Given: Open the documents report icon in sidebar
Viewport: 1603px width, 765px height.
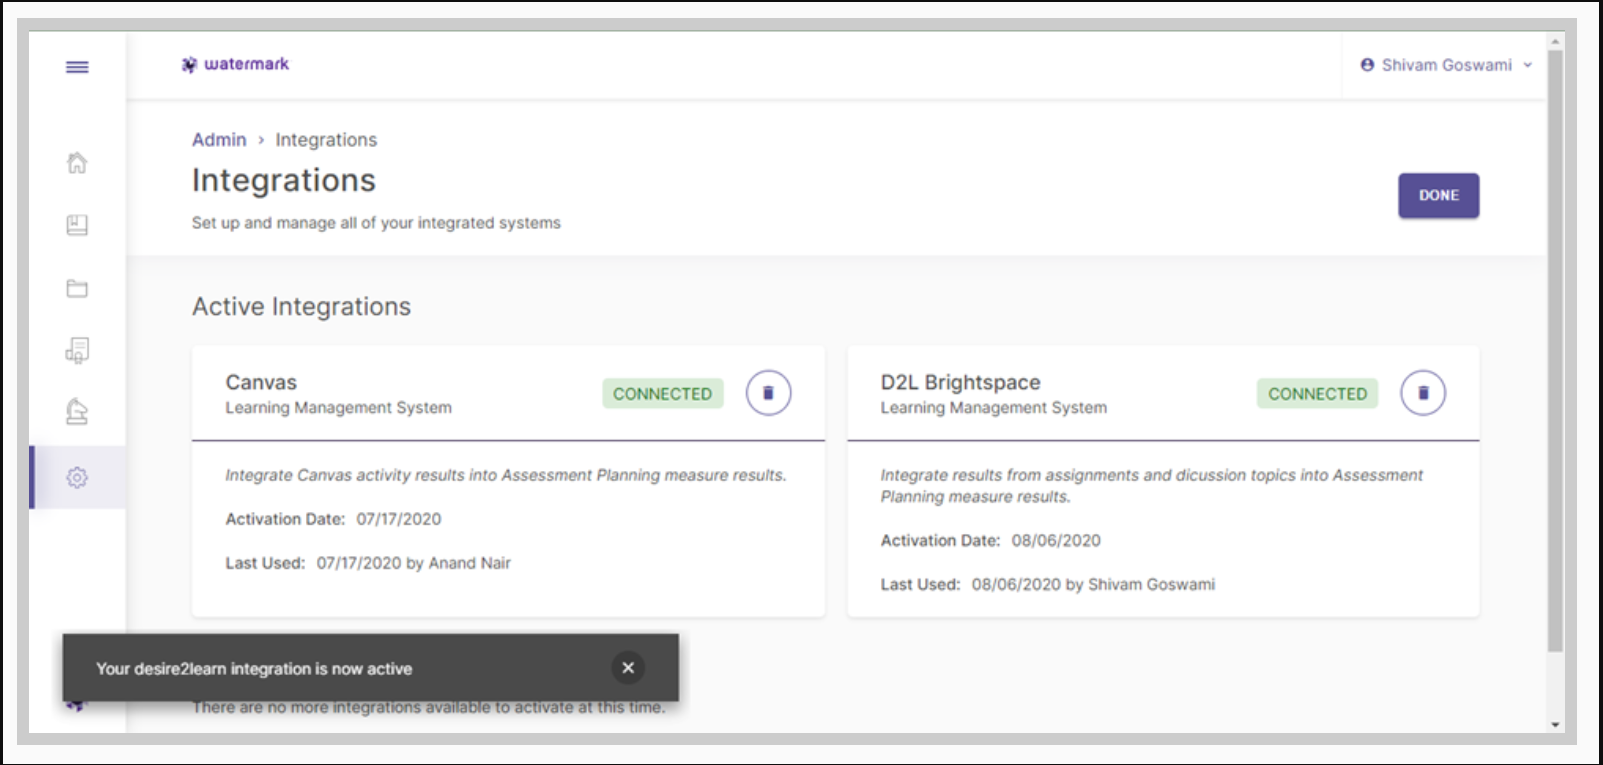Looking at the screenshot, I should (x=77, y=350).
